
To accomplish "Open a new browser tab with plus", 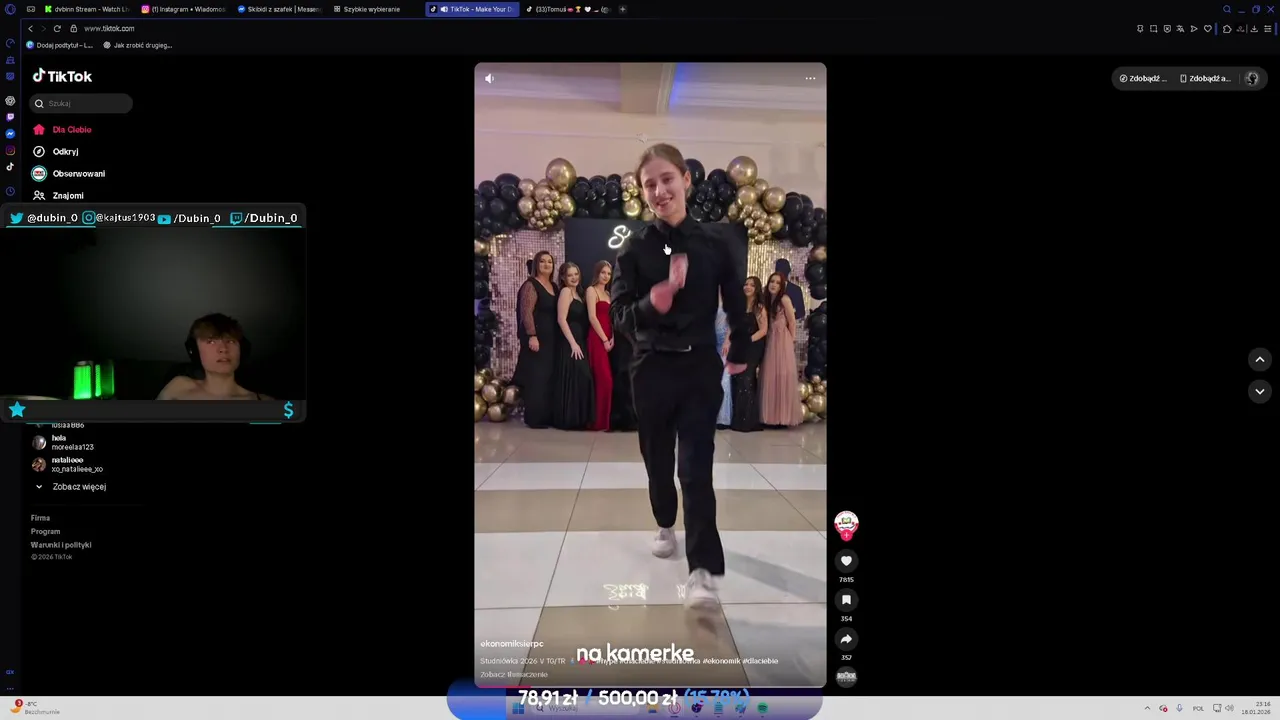I will tap(623, 9).
